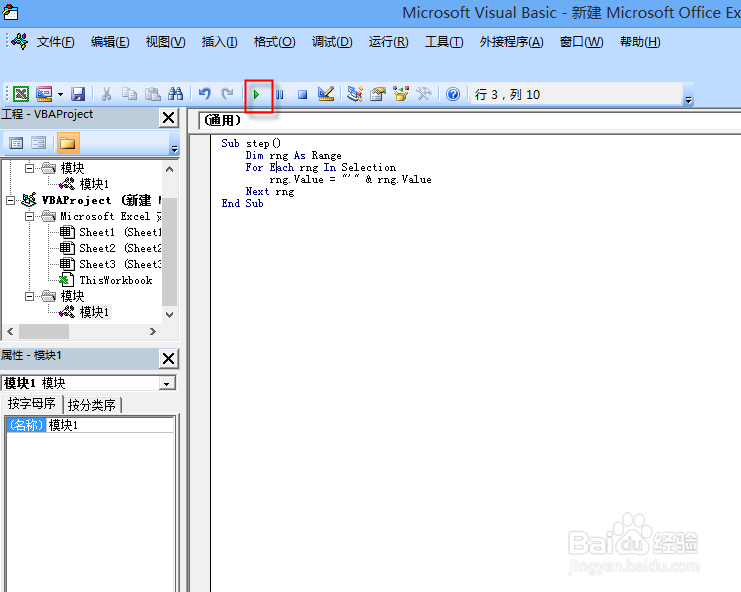Image resolution: width=741 pixels, height=592 pixels.
Task: Click the code line 'Next rng'
Action: click(270, 192)
